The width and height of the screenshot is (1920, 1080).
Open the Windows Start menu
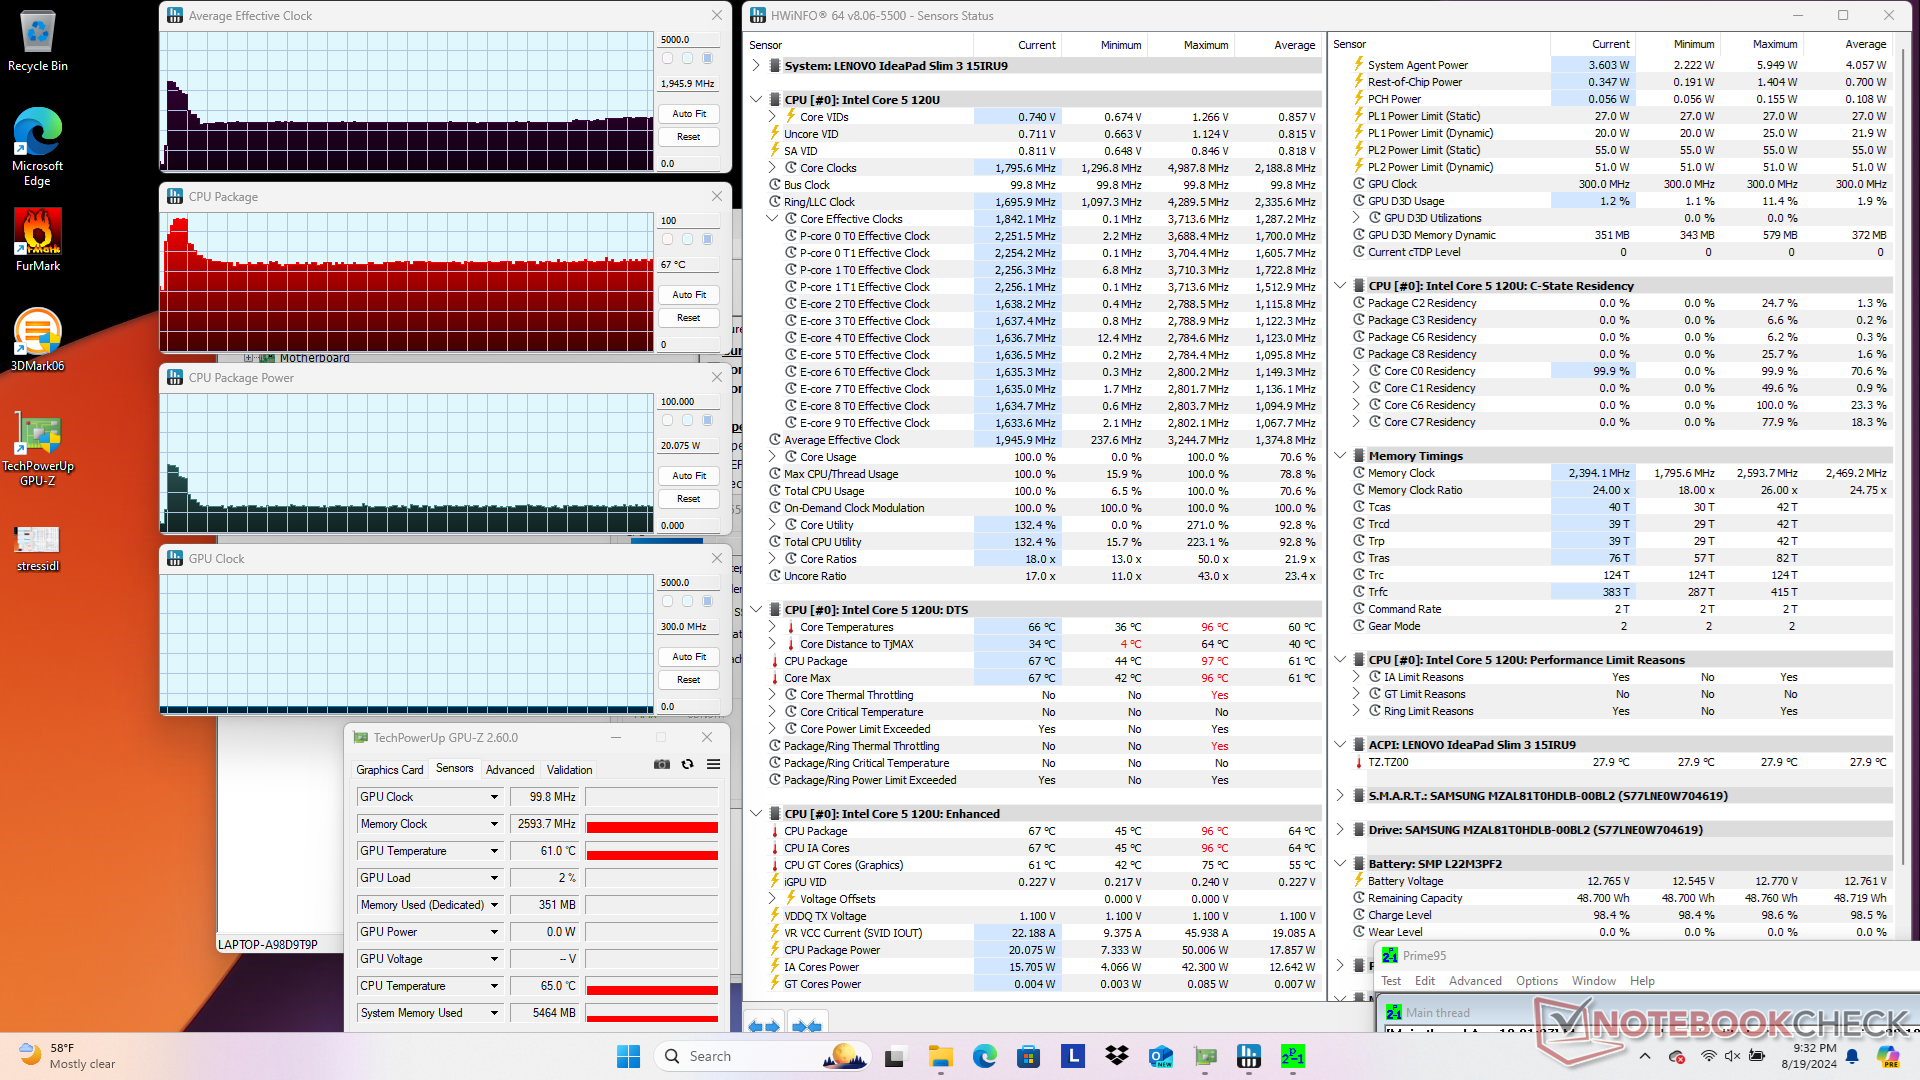tap(628, 1056)
